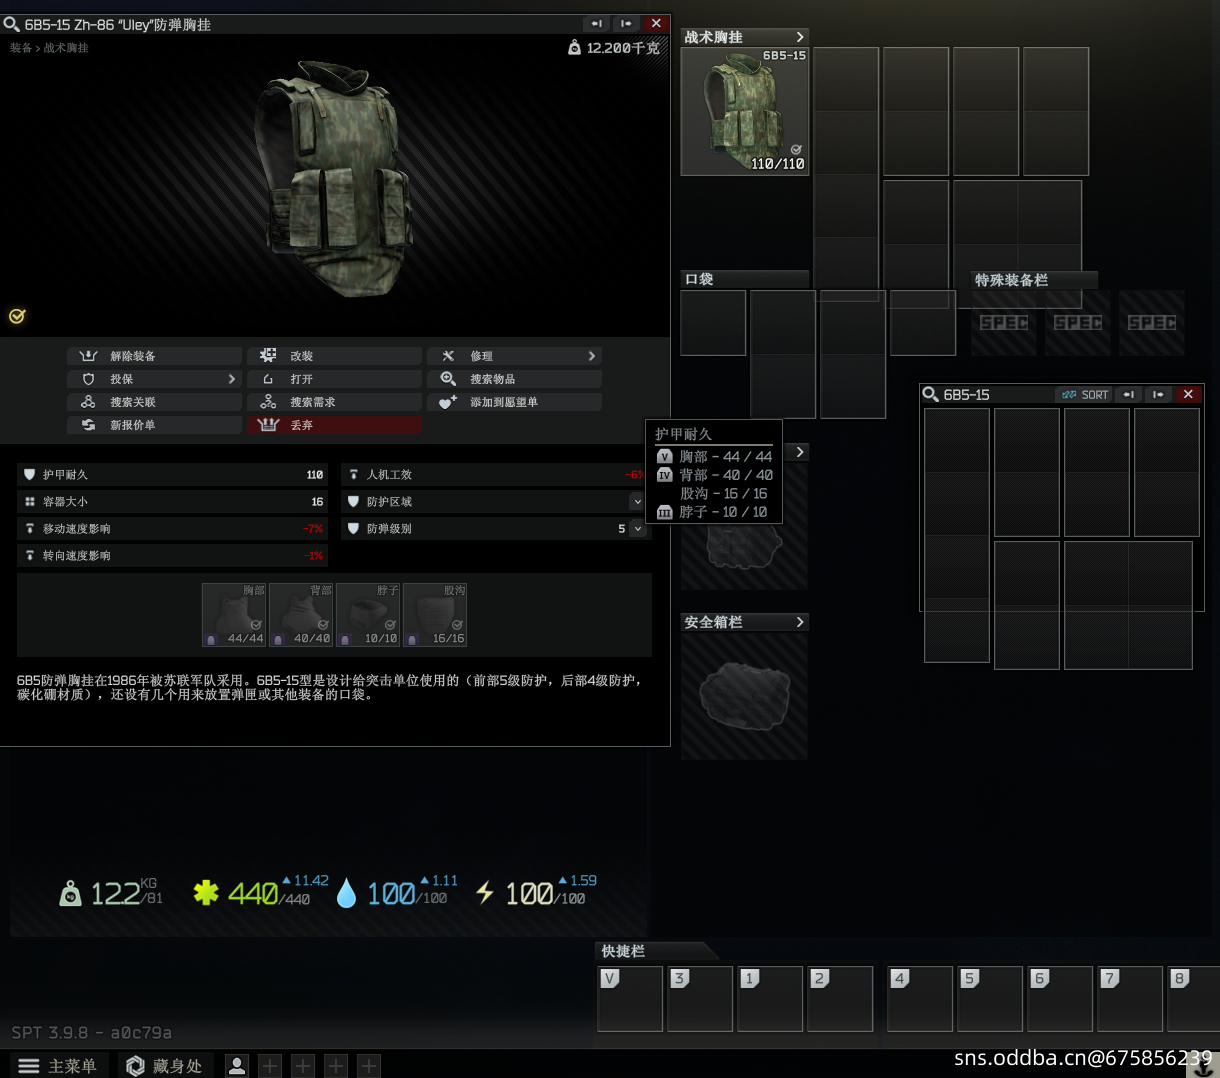
Task: Expand the 防护区域 dropdown chevron
Action: tap(637, 501)
